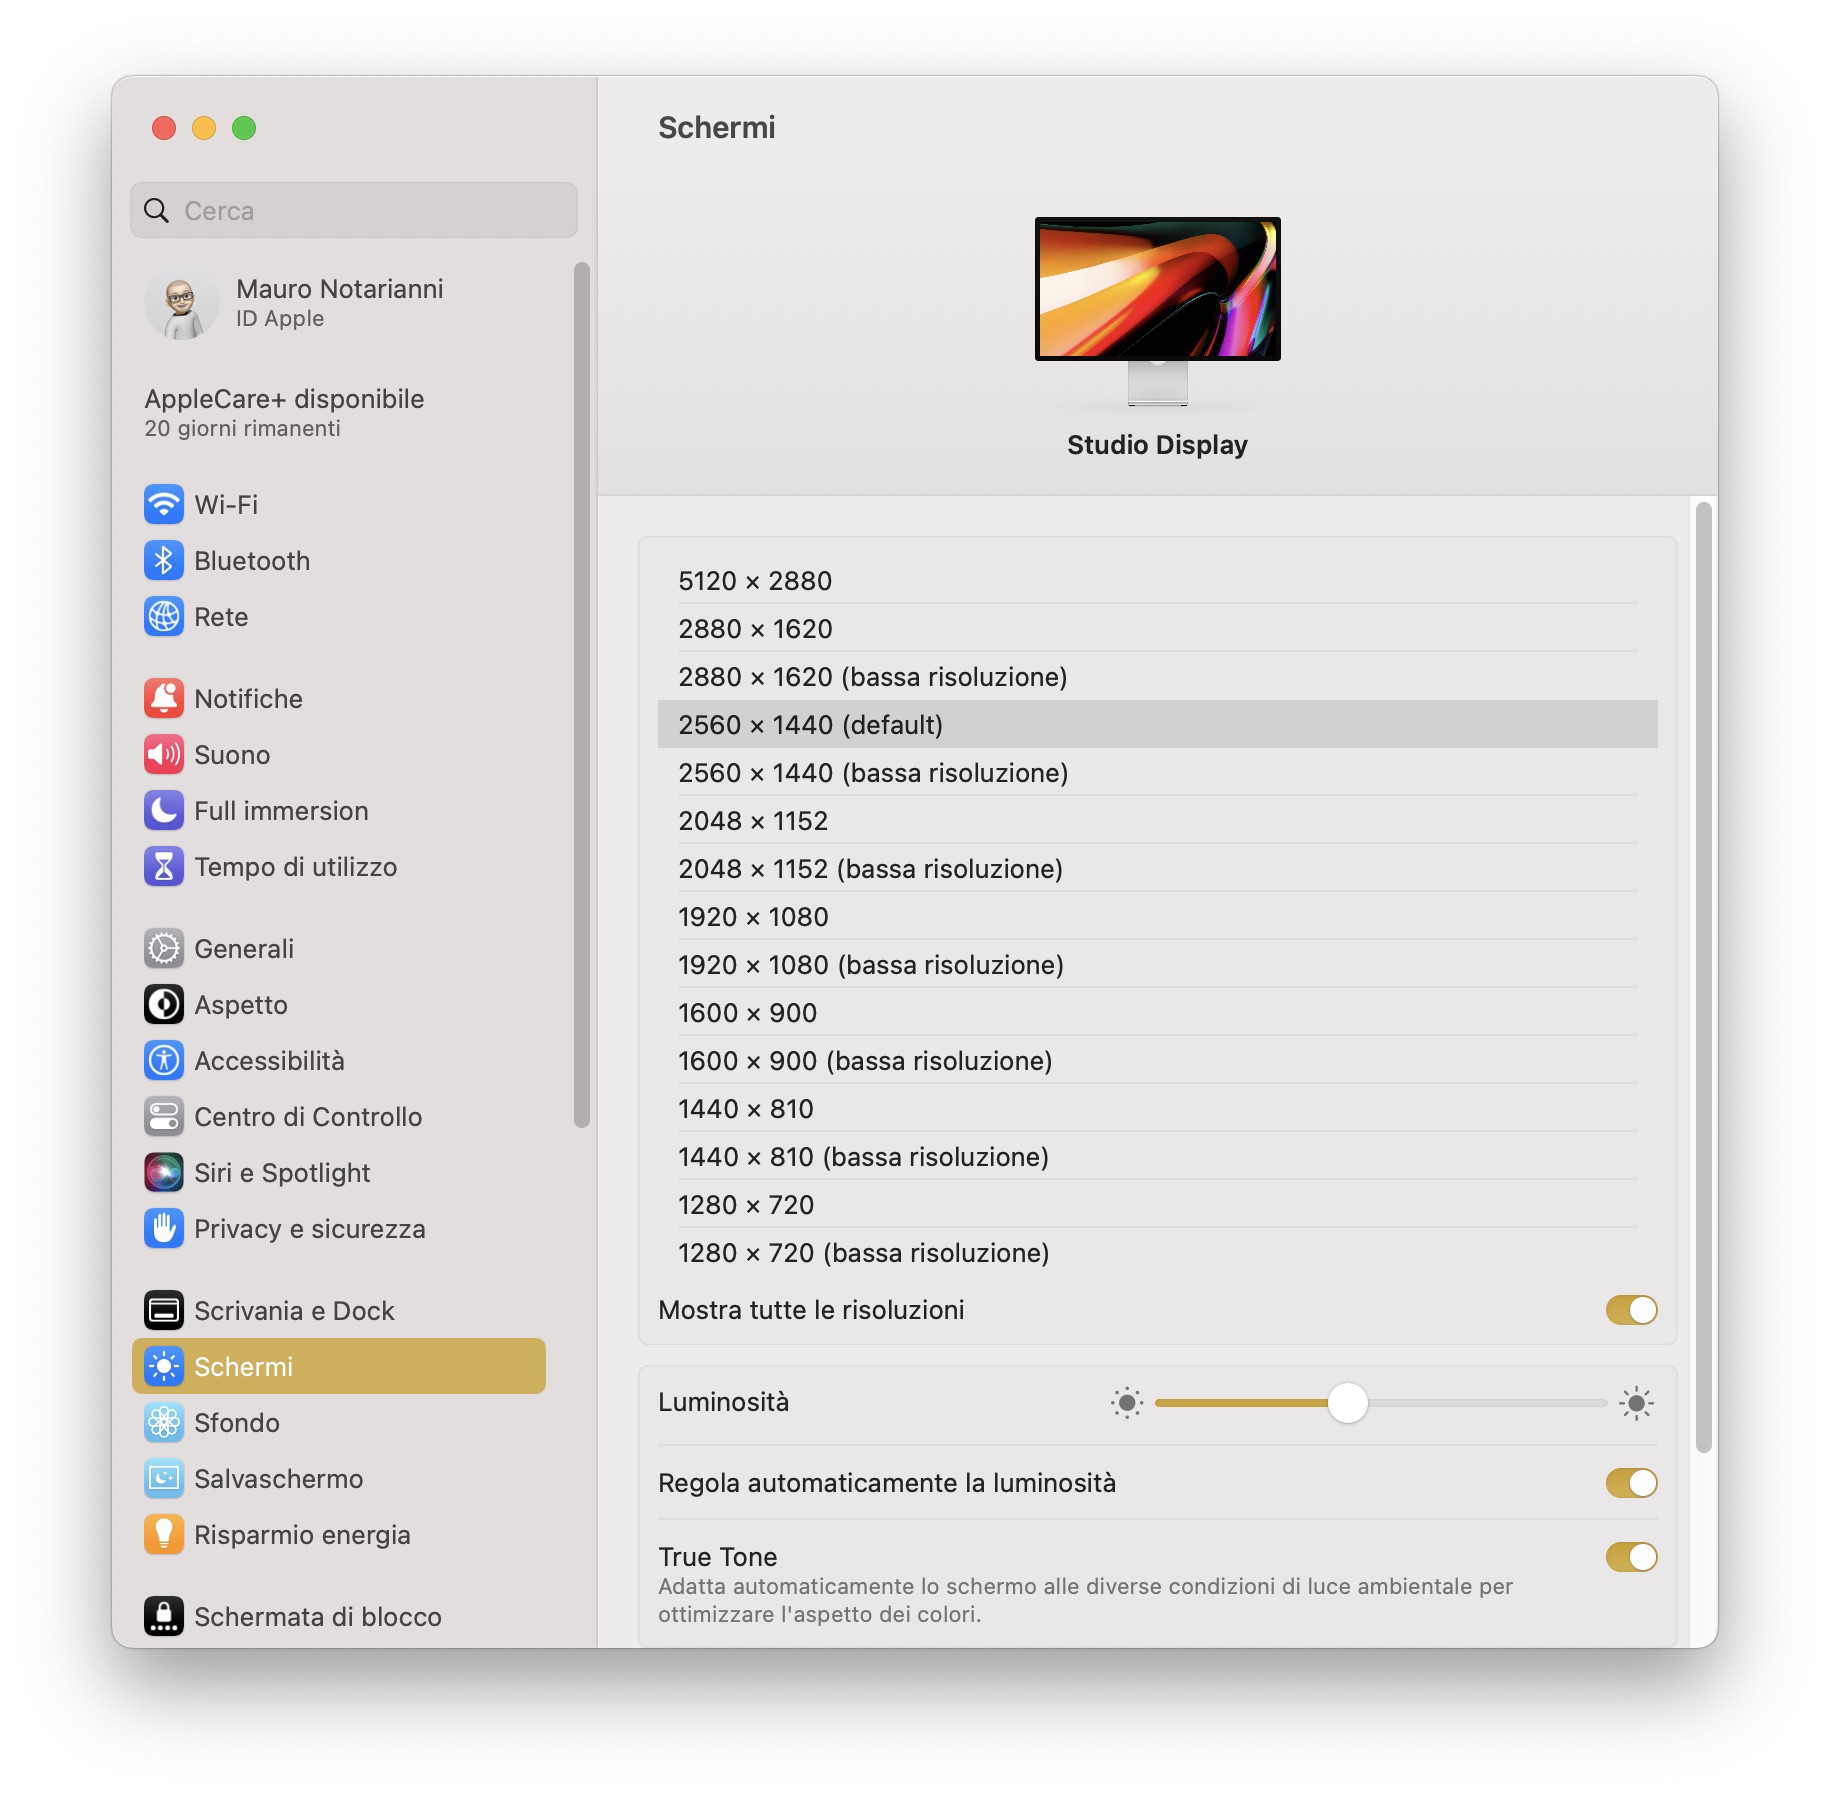Click the sidebar scrollbar

pyautogui.click(x=582, y=695)
